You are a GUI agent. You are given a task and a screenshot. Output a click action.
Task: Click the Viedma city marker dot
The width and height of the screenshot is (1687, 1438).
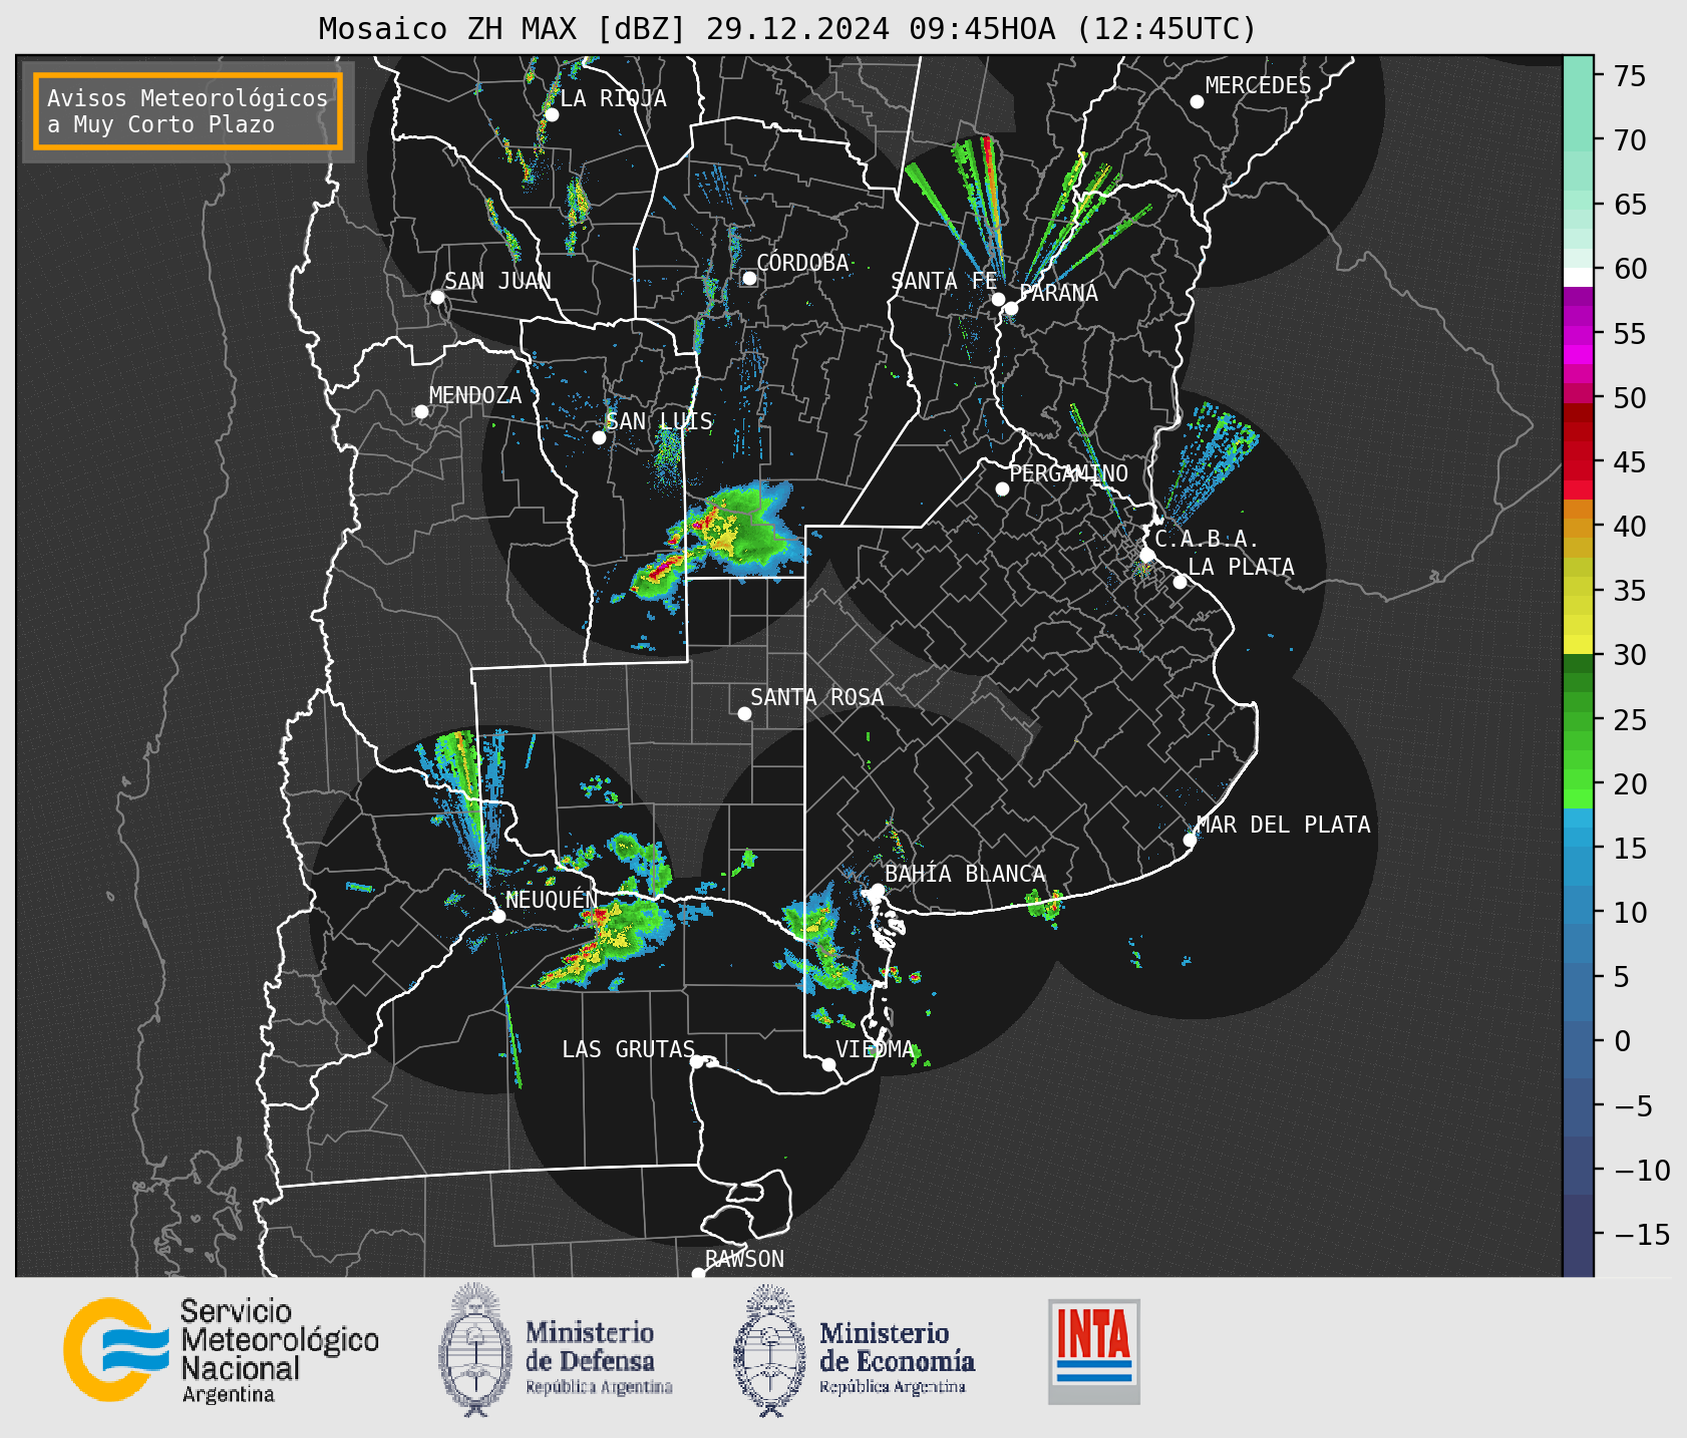pyautogui.click(x=828, y=1064)
